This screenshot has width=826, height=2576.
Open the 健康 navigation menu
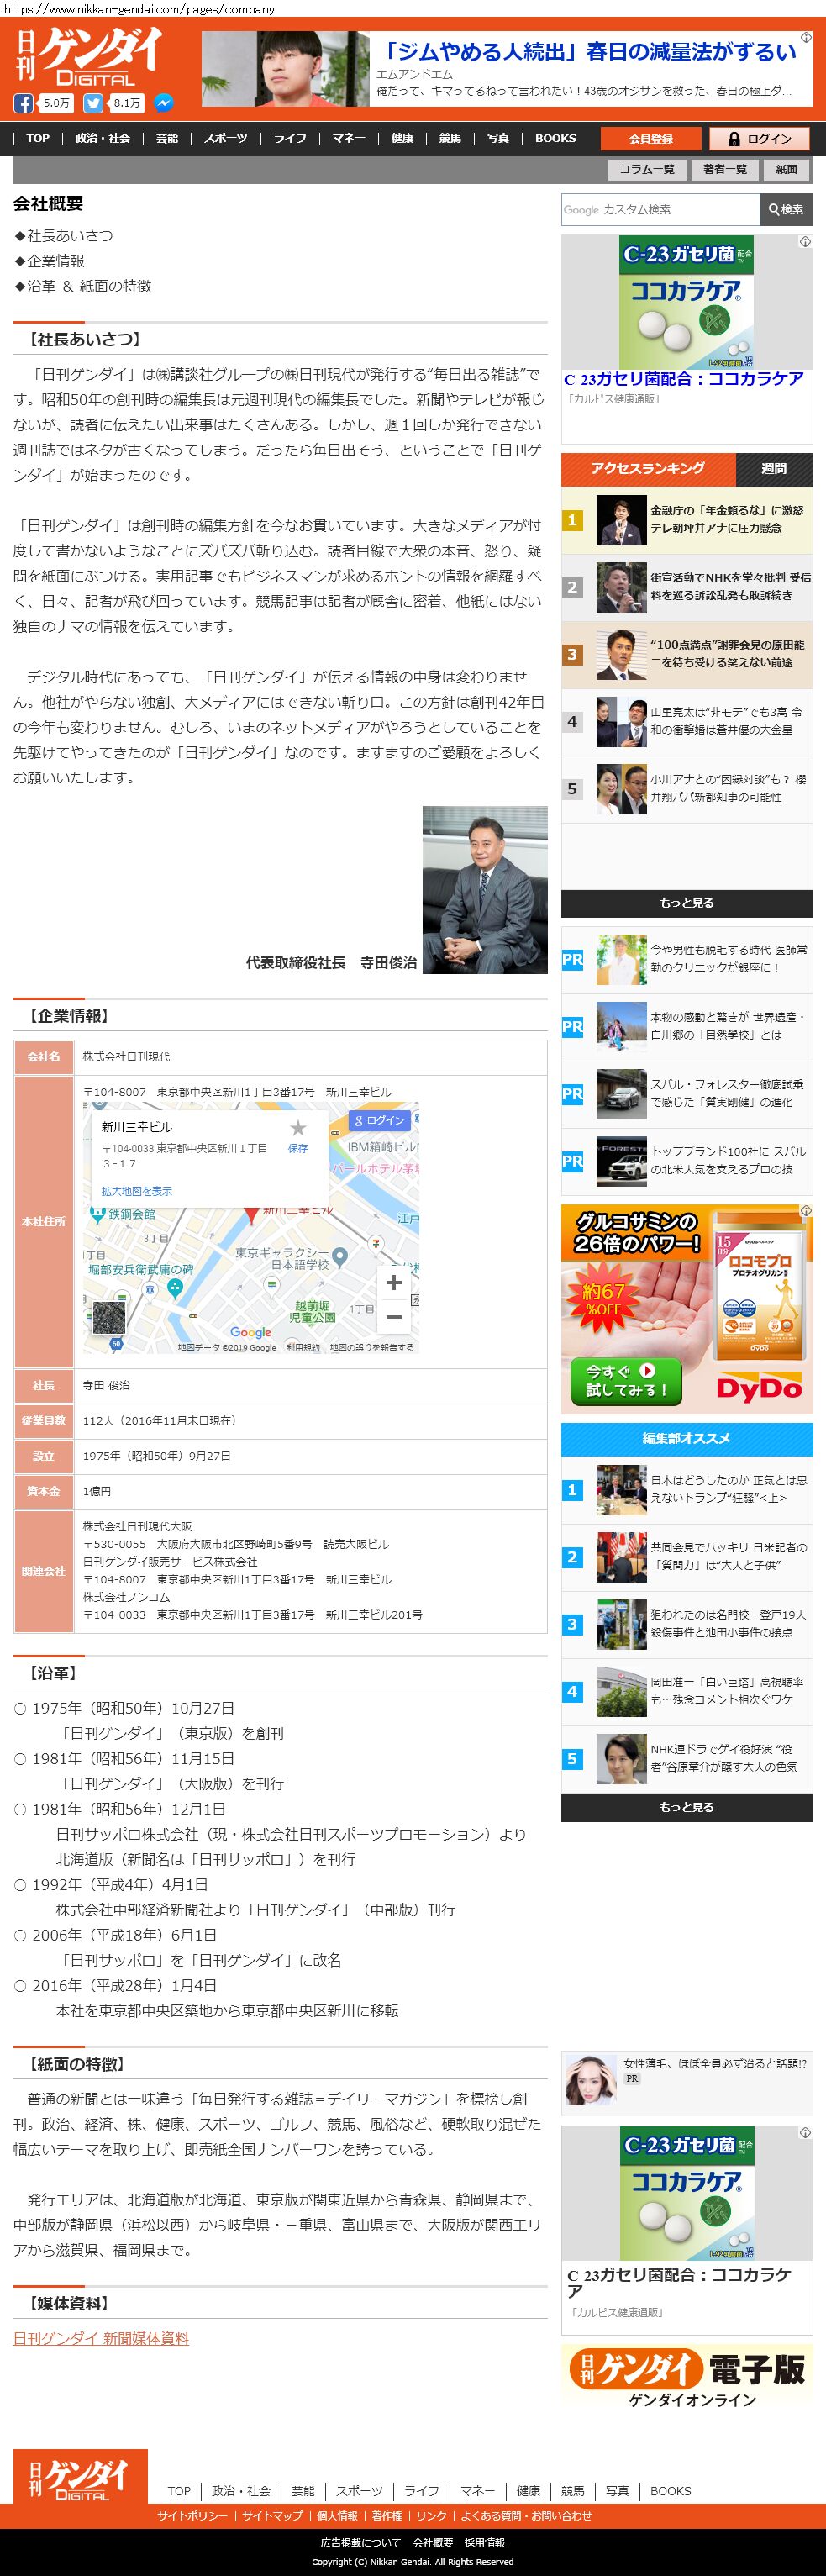(402, 138)
